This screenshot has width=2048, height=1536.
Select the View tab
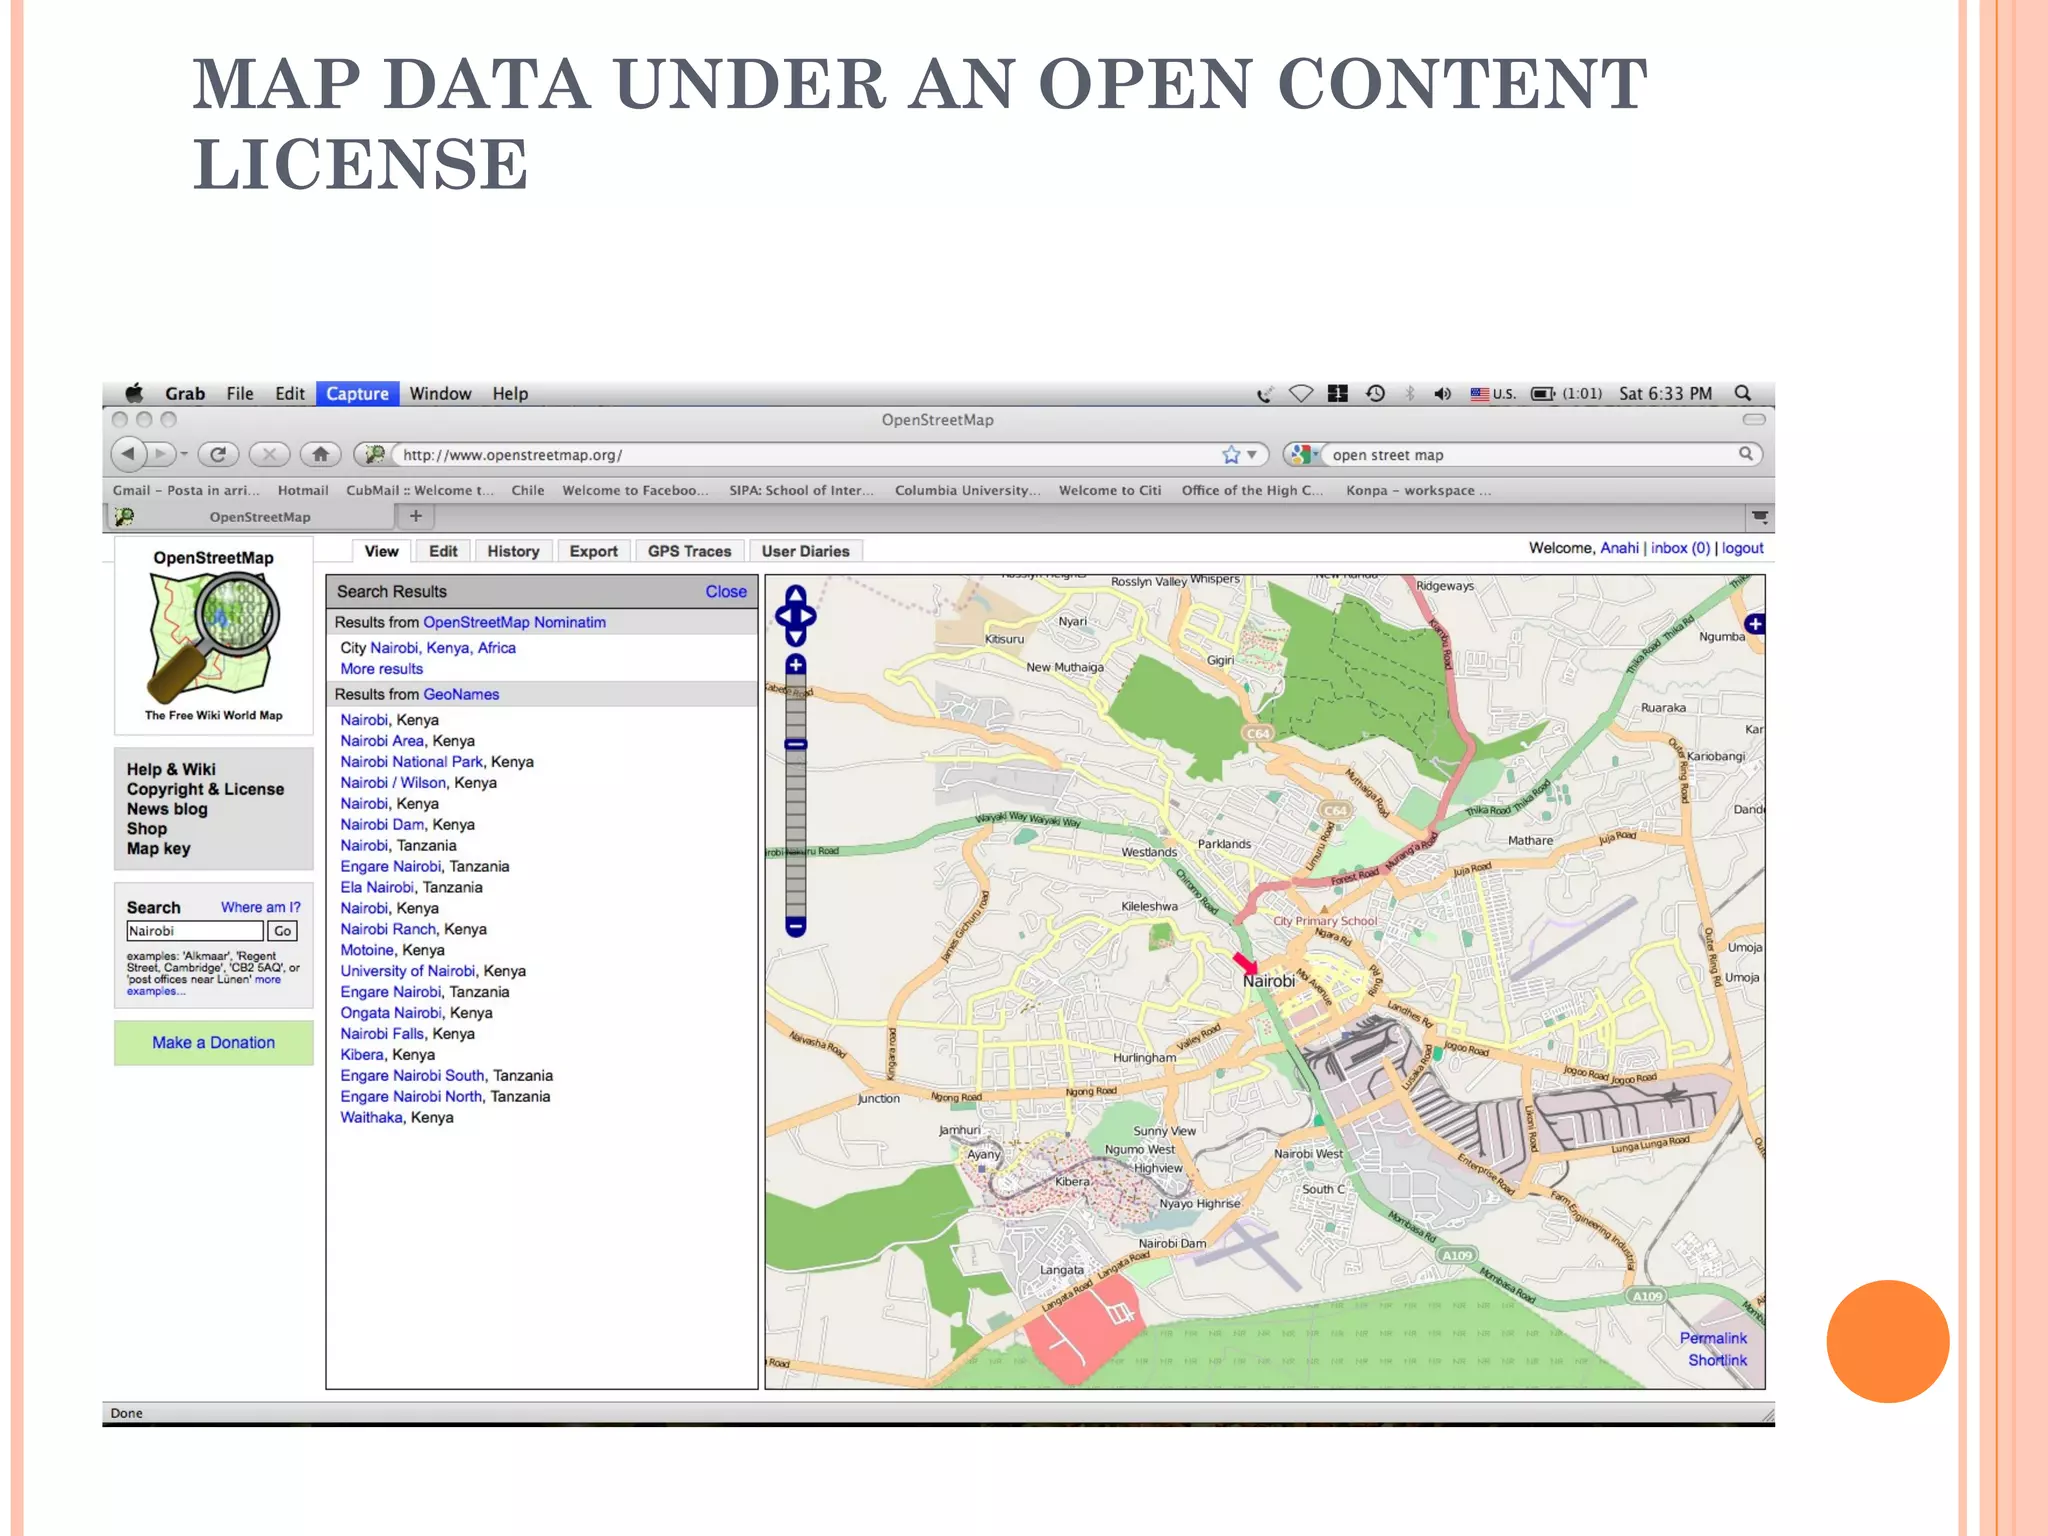[381, 551]
